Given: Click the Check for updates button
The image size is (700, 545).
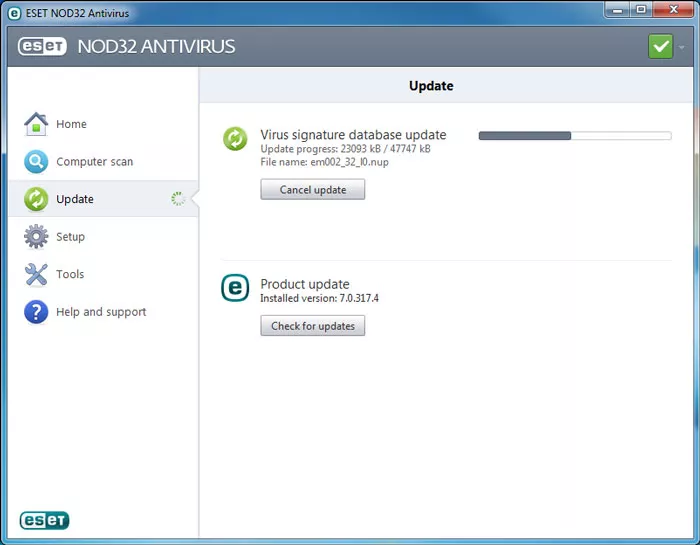Looking at the screenshot, I should click(x=312, y=325).
